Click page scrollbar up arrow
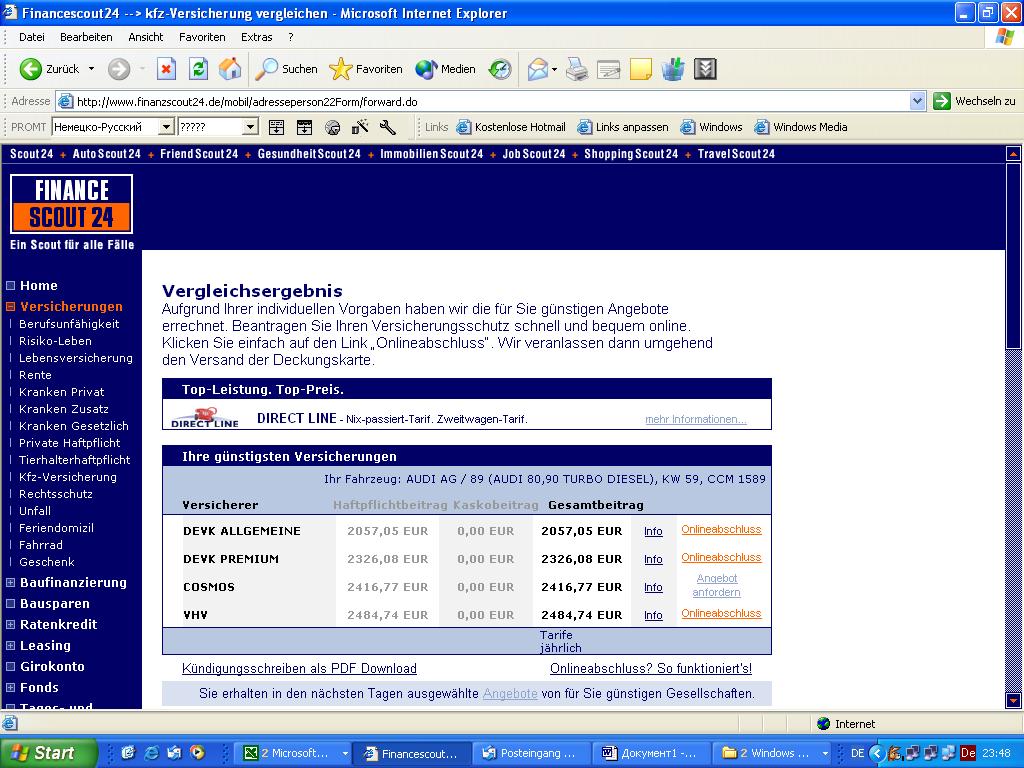Image resolution: width=1024 pixels, height=768 pixels. tap(1013, 154)
